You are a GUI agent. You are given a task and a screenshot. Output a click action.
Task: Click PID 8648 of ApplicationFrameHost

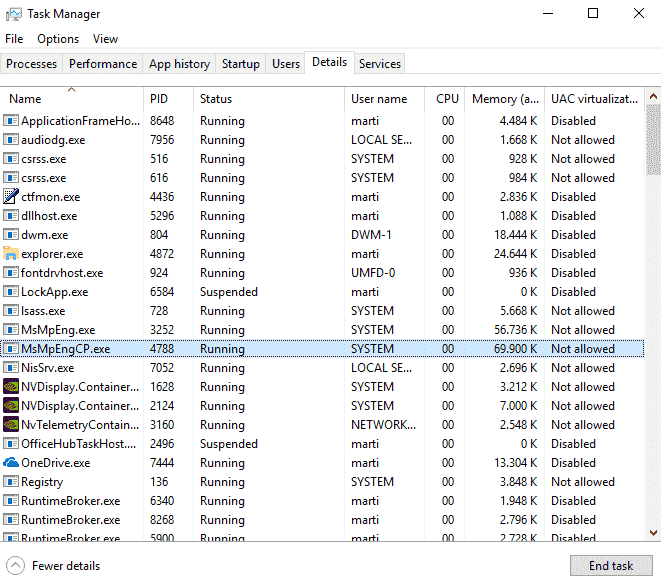click(162, 121)
